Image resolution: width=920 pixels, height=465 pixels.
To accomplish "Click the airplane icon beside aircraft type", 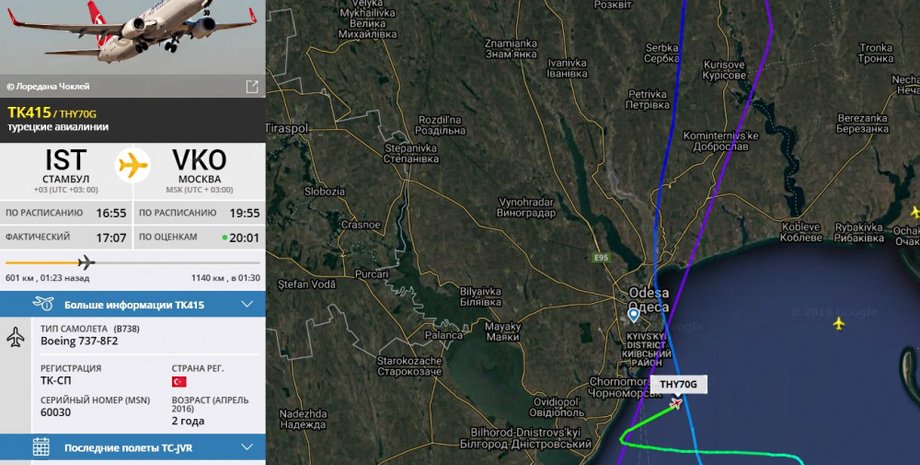I will tap(15, 337).
